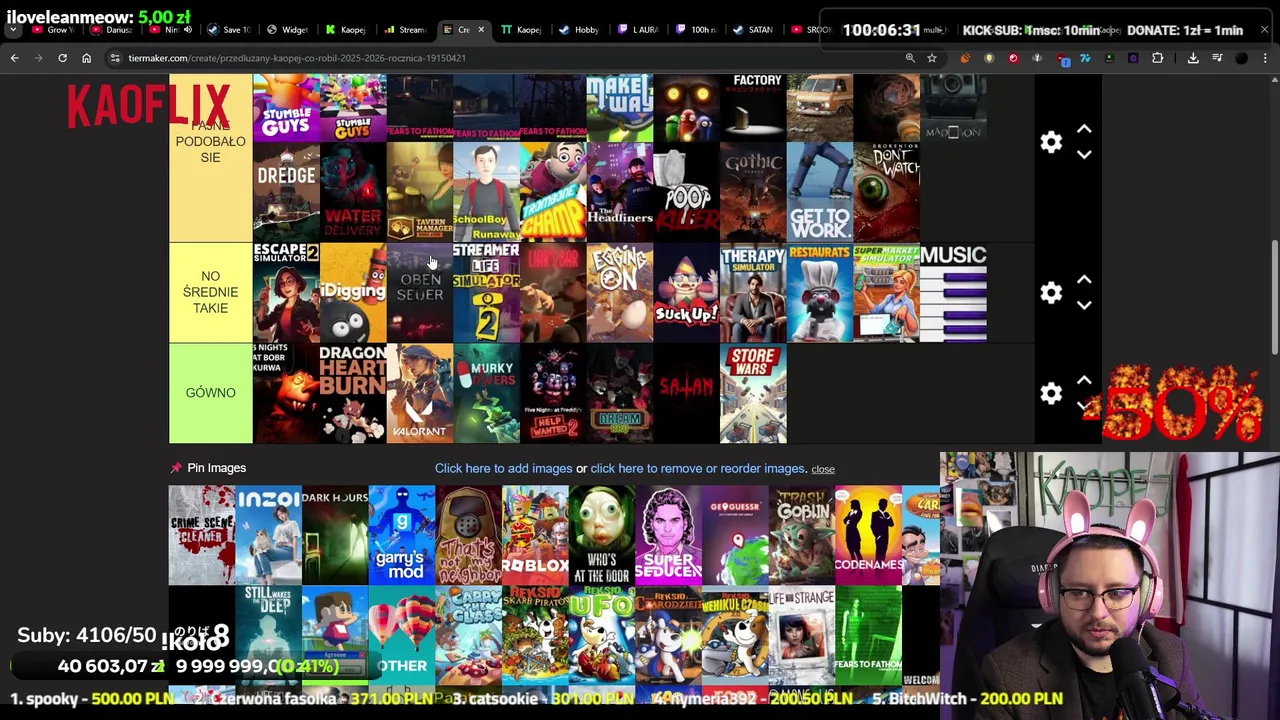Pick the ROBLOX tile in image pool
This screenshot has width=1280, height=720.
(x=535, y=535)
